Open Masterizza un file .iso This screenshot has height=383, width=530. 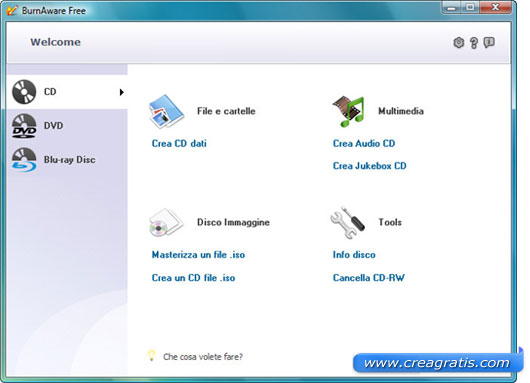tap(198, 255)
